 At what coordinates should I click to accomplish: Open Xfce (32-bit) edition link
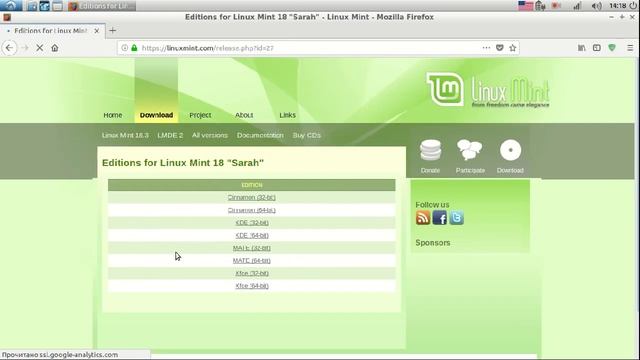[252, 273]
